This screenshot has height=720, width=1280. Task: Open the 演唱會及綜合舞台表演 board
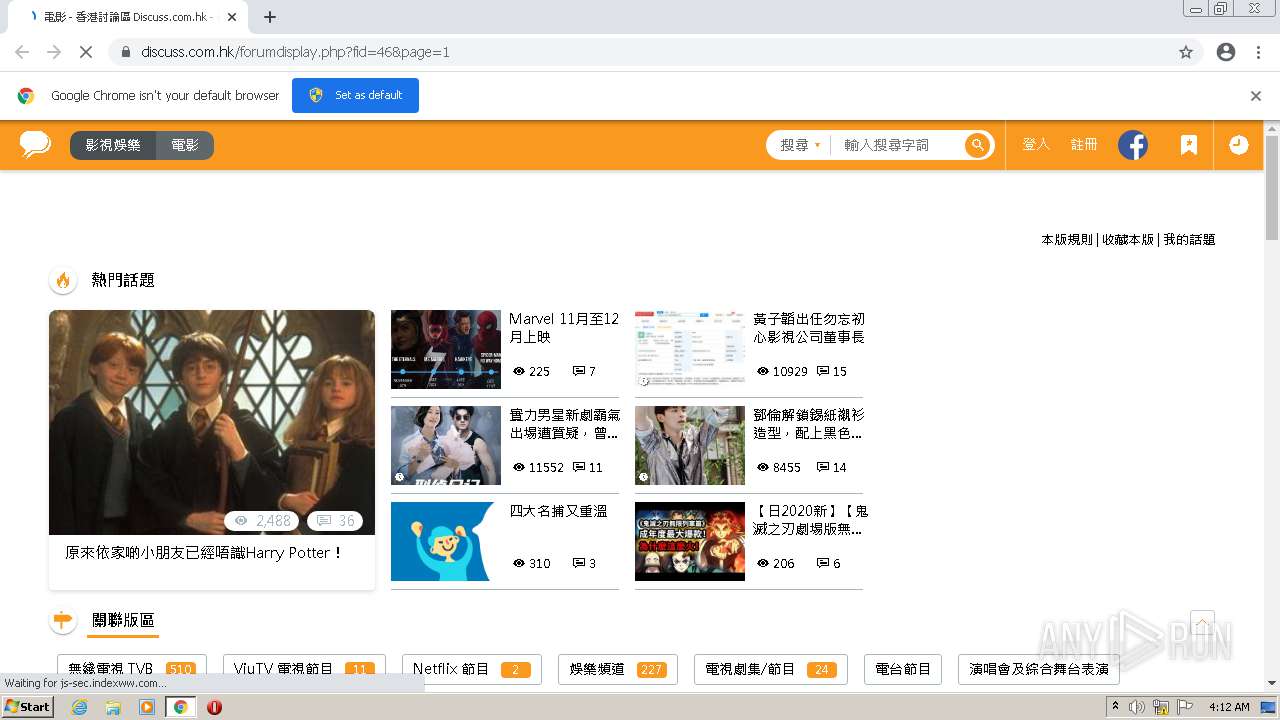[x=1039, y=669]
